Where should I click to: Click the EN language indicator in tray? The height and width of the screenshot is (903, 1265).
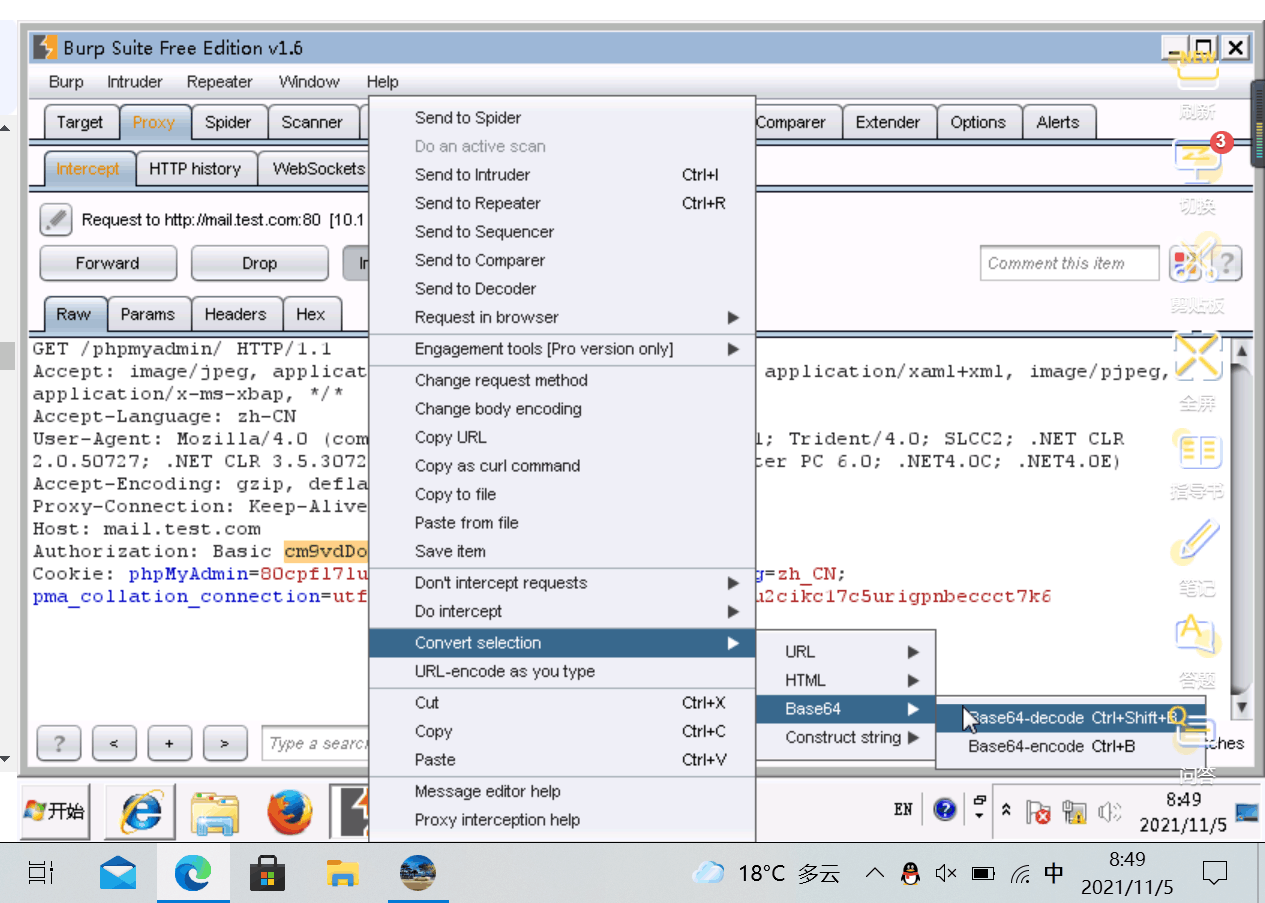(x=903, y=810)
